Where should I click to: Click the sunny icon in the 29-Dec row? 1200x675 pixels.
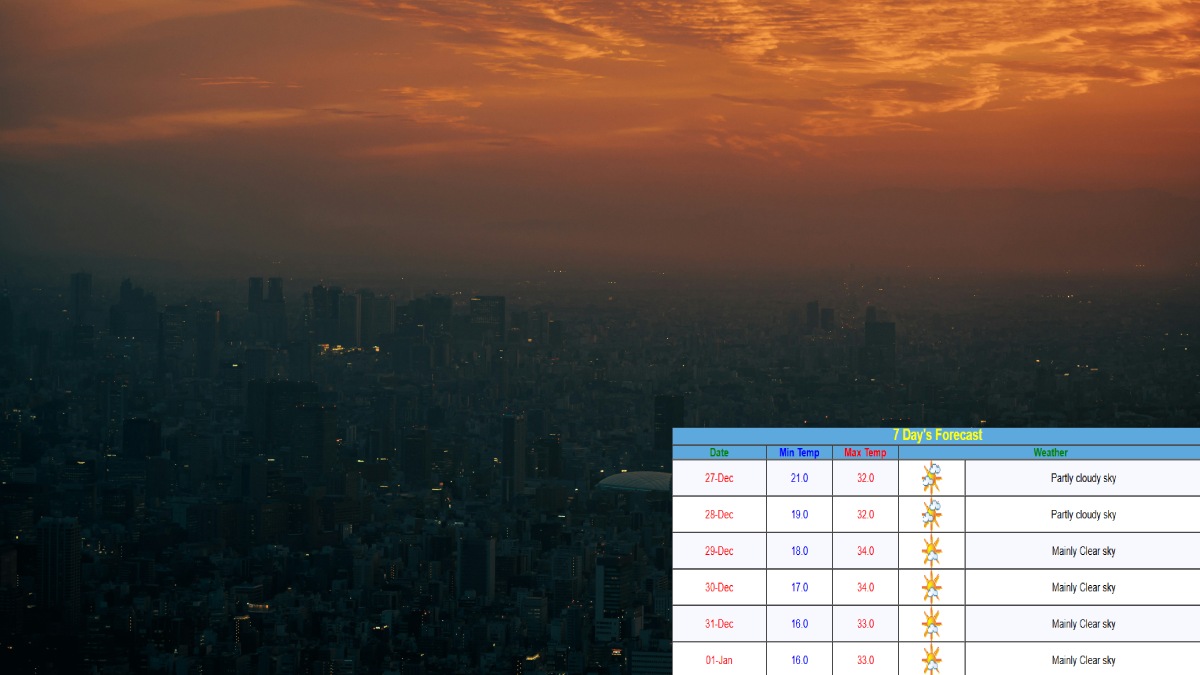pos(931,551)
